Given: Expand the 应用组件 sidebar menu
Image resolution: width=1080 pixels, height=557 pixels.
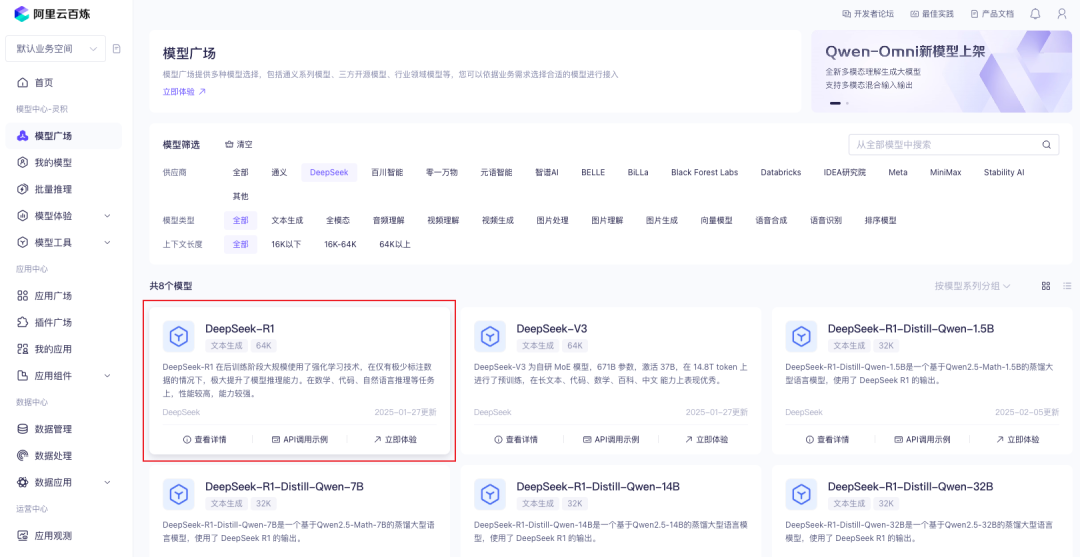Looking at the screenshot, I should [107, 376].
